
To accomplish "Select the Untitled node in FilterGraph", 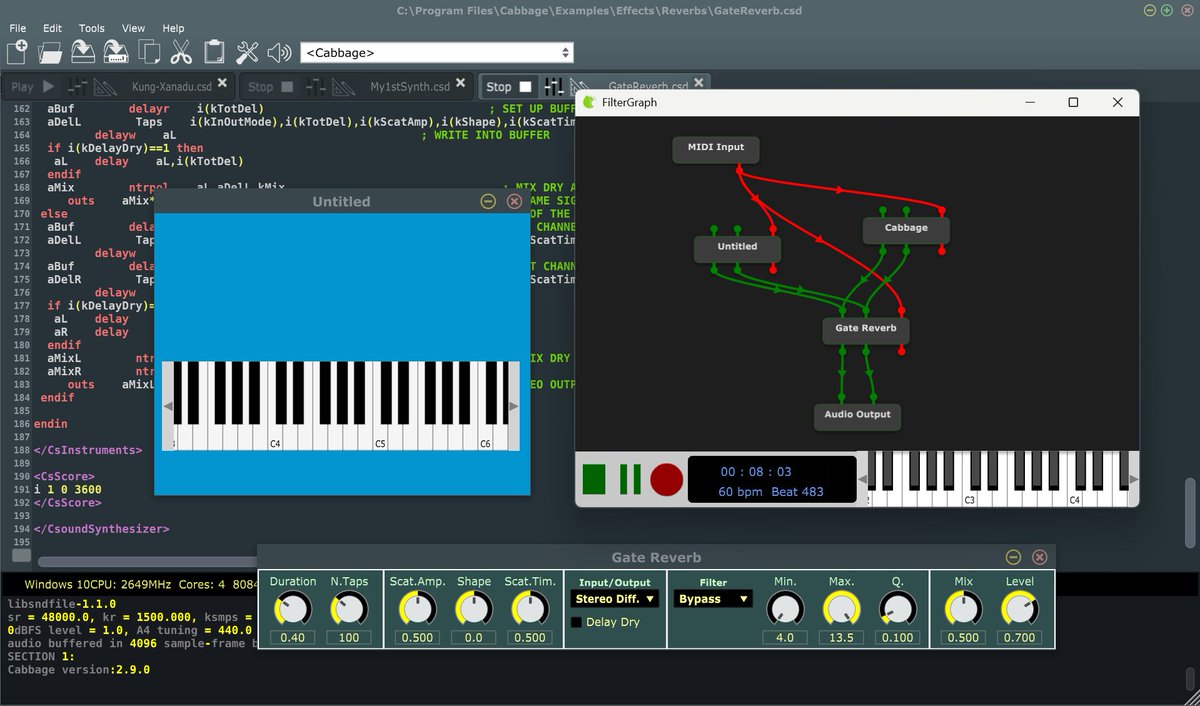I will pos(737,247).
